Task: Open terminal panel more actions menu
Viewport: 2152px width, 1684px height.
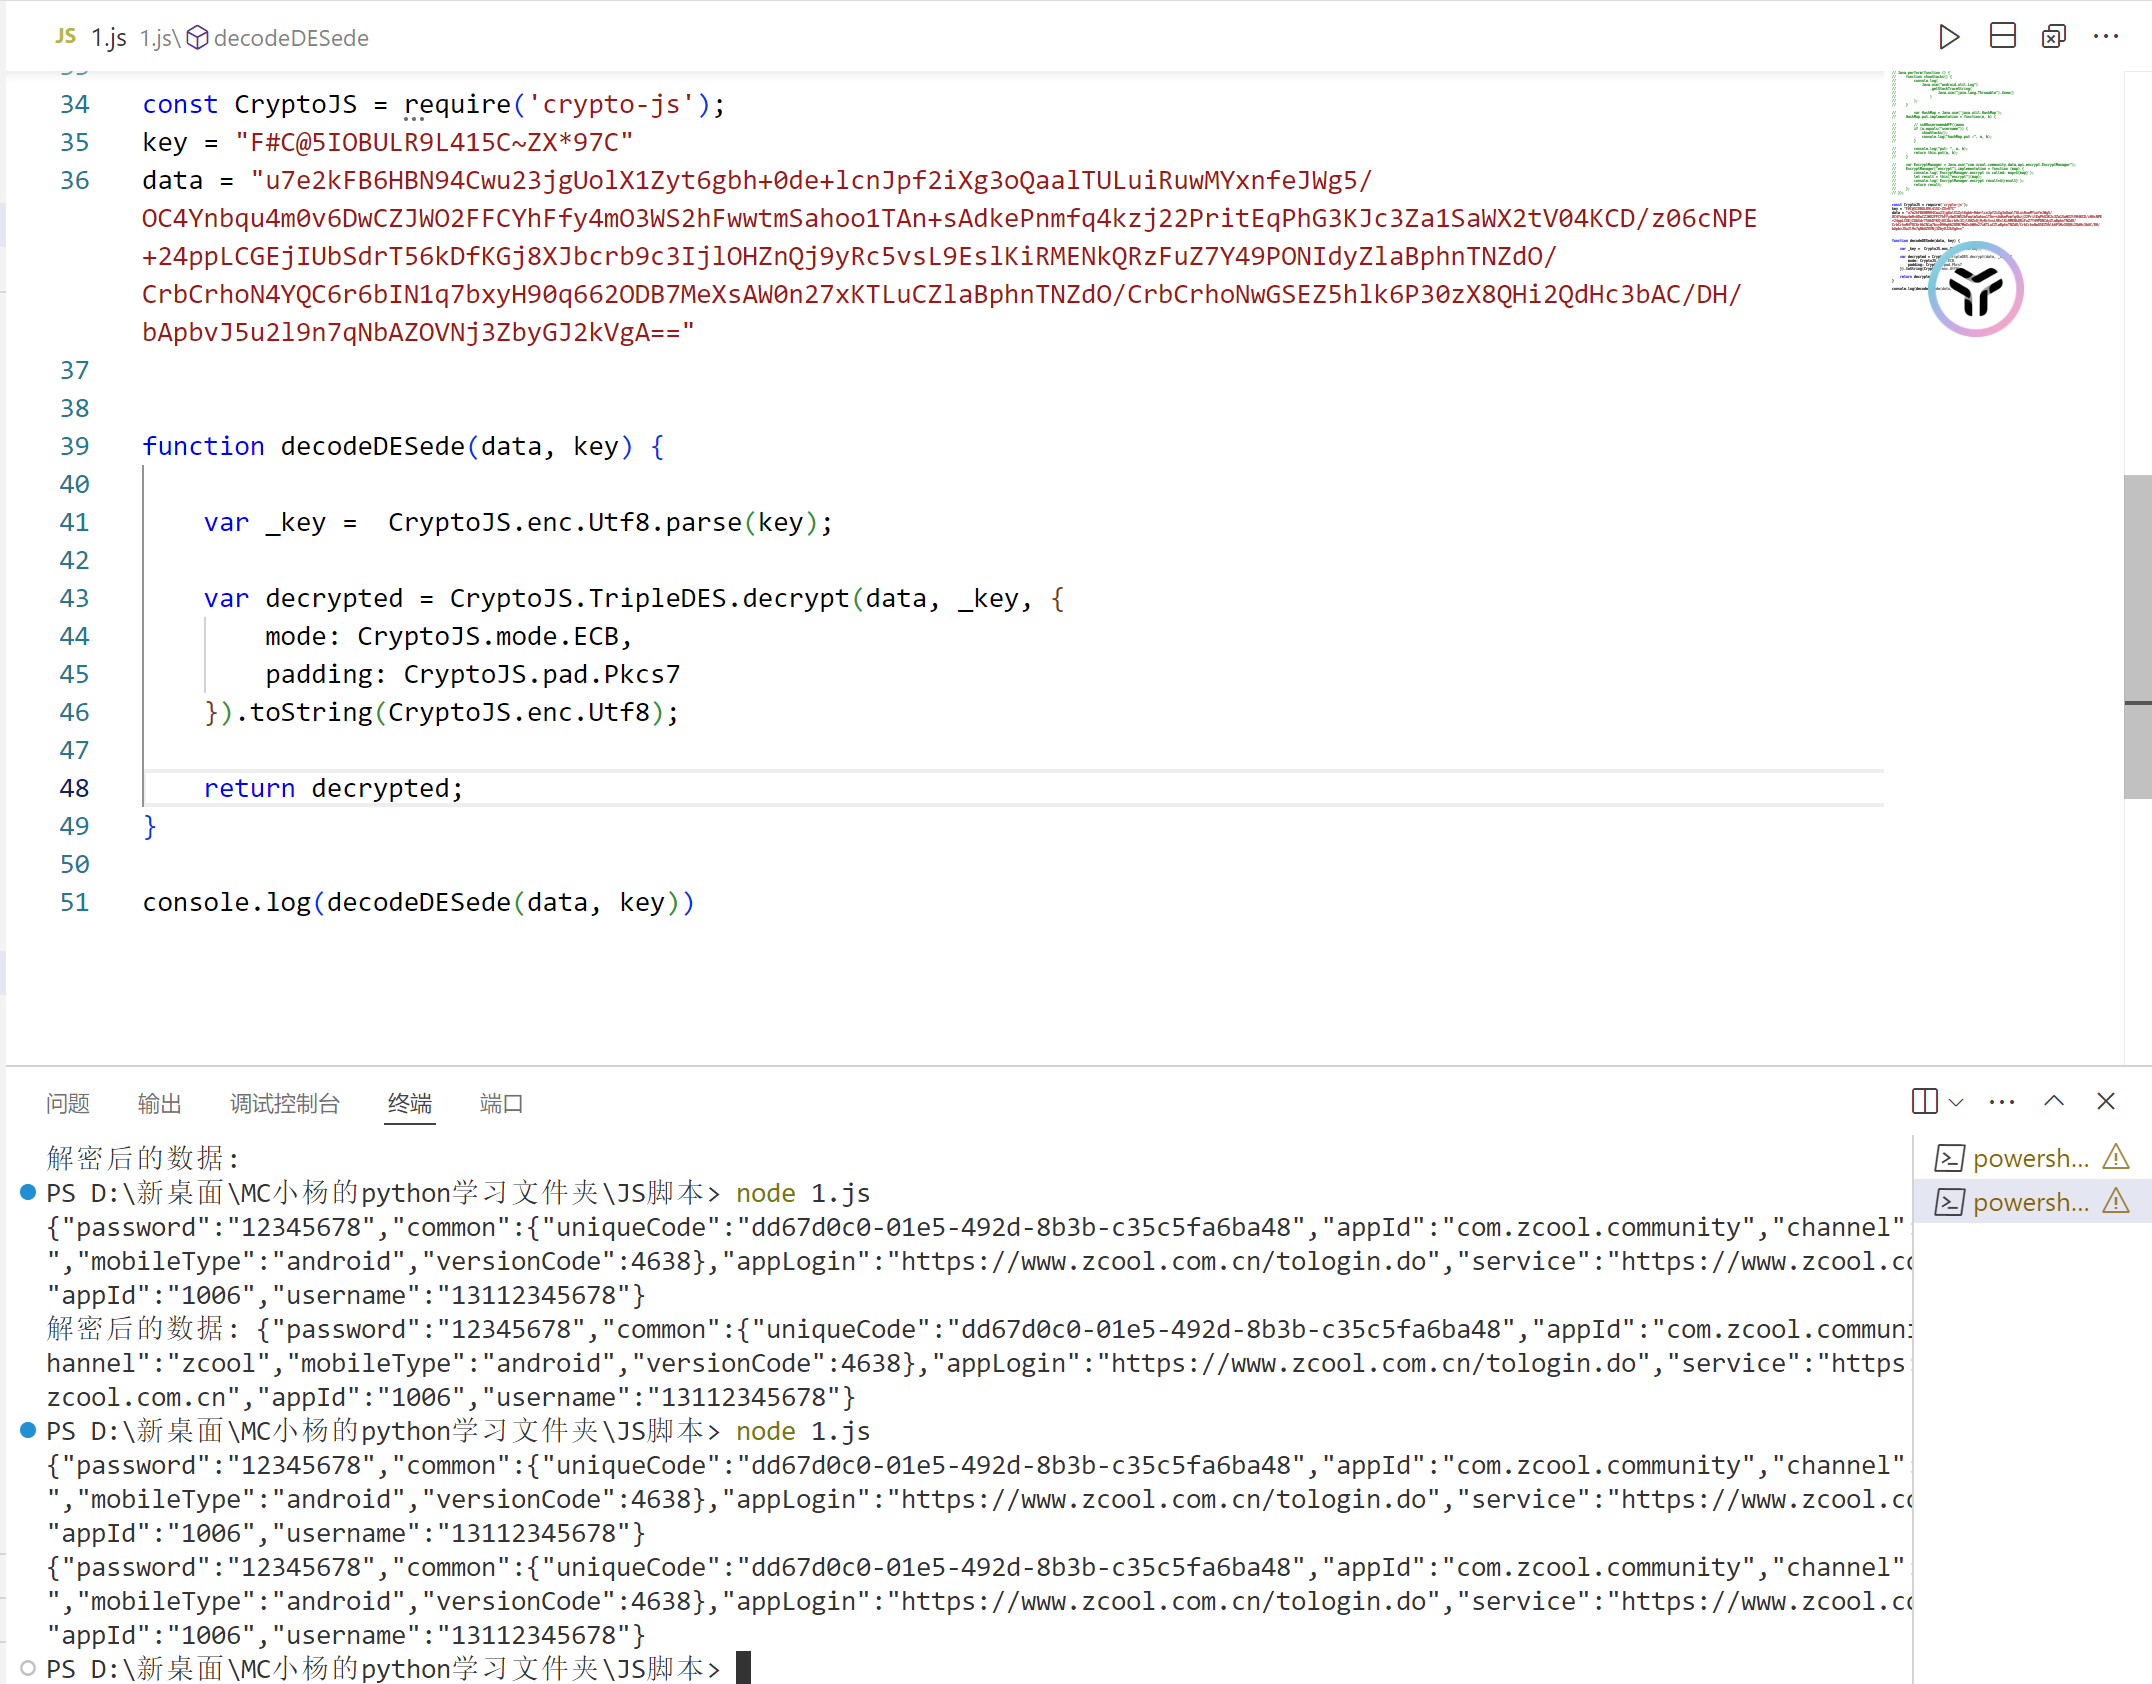Action: (2002, 1102)
